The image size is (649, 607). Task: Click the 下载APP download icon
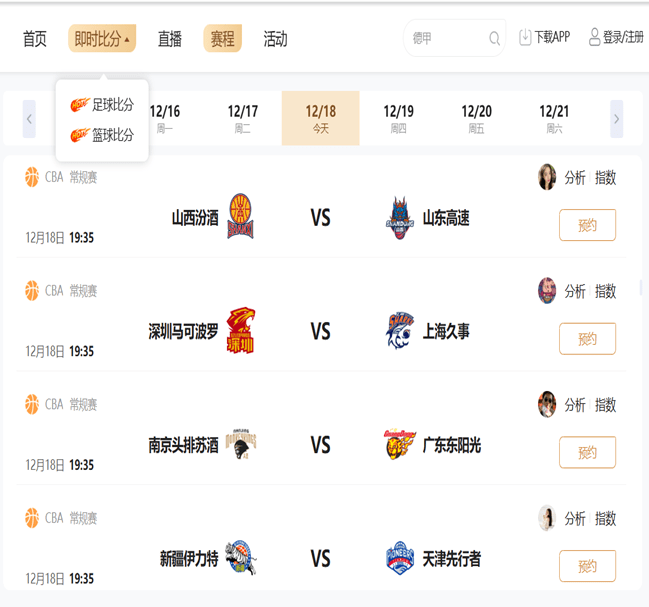click(x=525, y=38)
